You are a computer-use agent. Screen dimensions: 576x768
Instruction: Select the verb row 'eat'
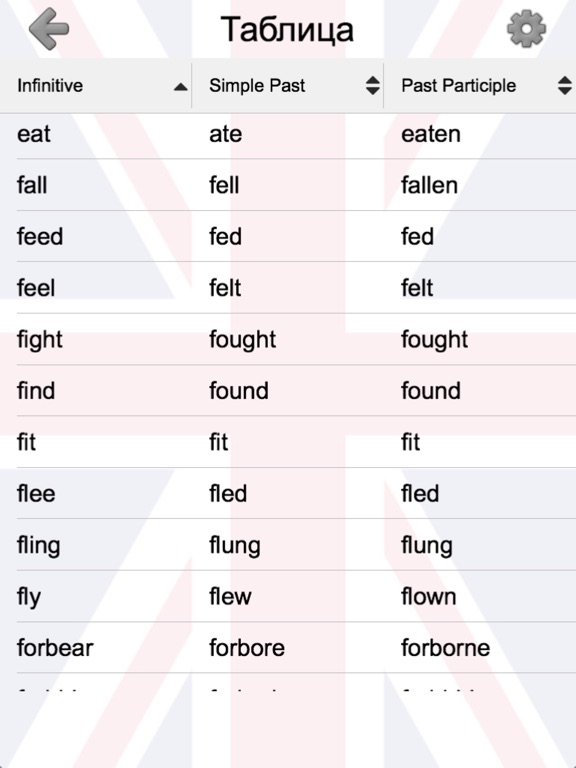[x=288, y=134]
